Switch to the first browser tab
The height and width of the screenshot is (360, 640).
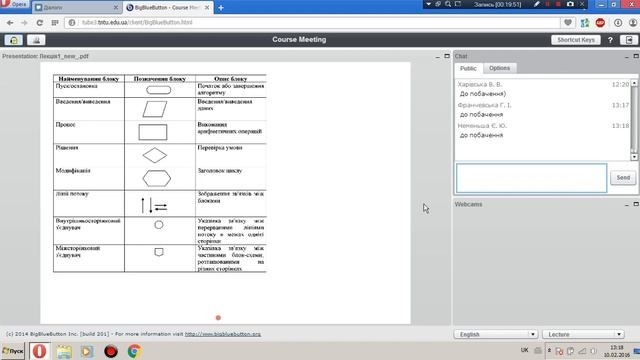[76, 7]
